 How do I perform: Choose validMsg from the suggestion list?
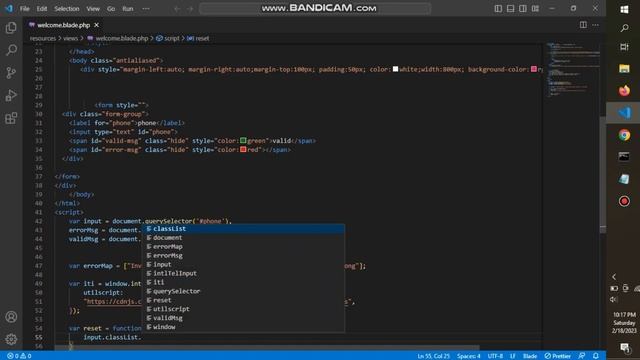[243, 318]
